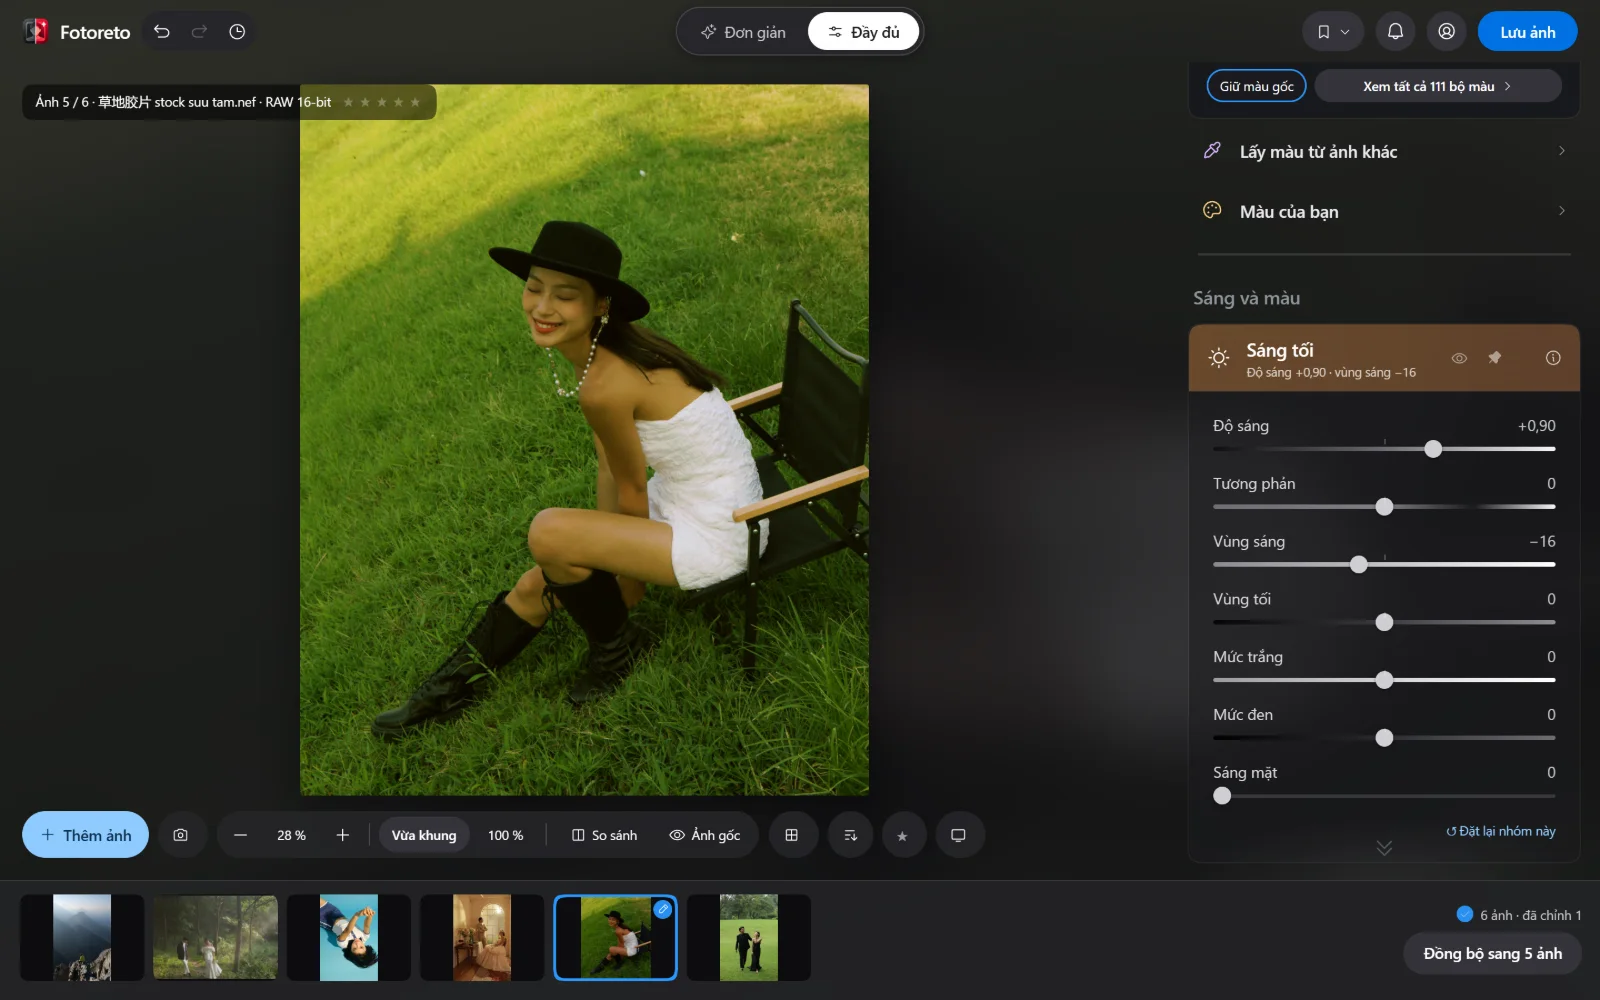Click the monitor display icon

coord(958,835)
